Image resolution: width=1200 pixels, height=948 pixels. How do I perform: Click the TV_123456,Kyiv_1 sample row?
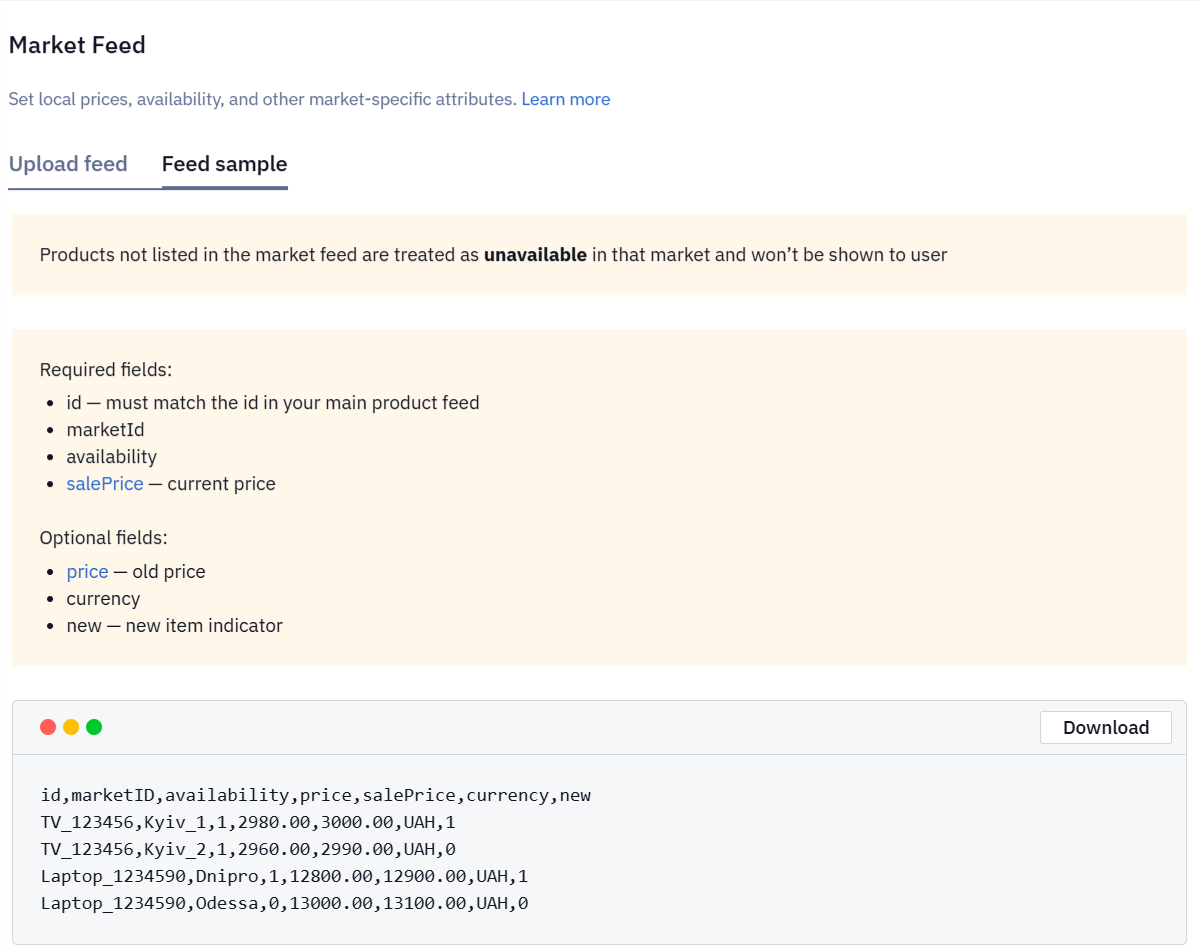coord(248,822)
